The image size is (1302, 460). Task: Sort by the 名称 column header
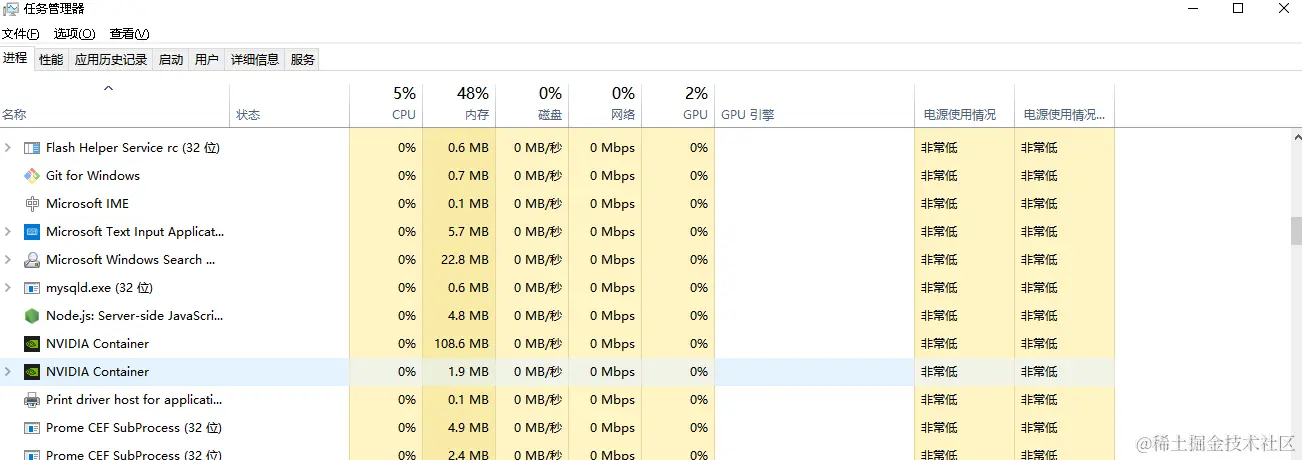[x=115, y=105]
